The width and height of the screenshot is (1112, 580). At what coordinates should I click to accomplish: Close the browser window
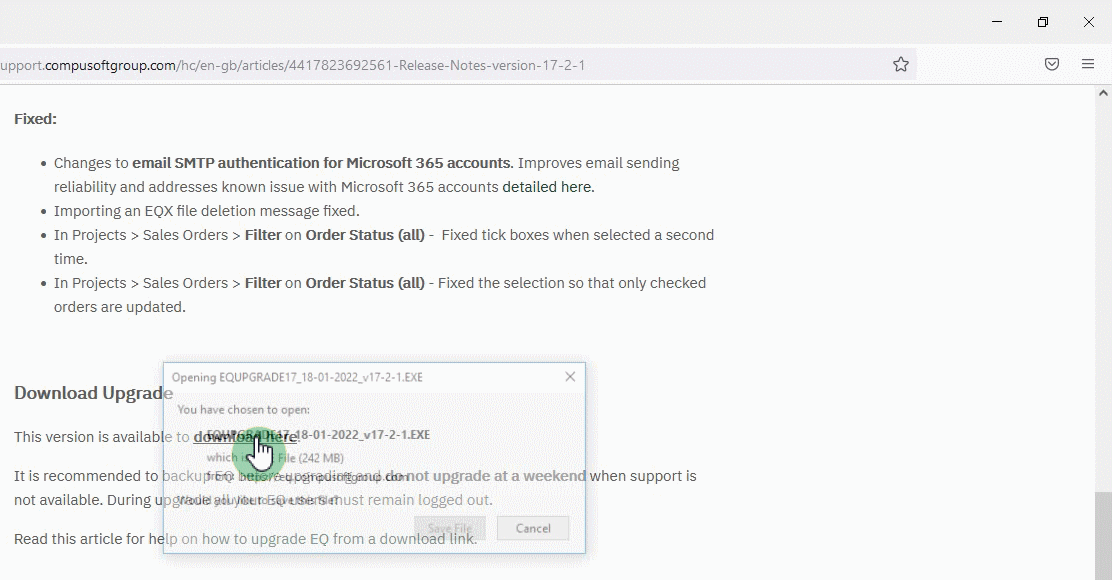[1089, 22]
